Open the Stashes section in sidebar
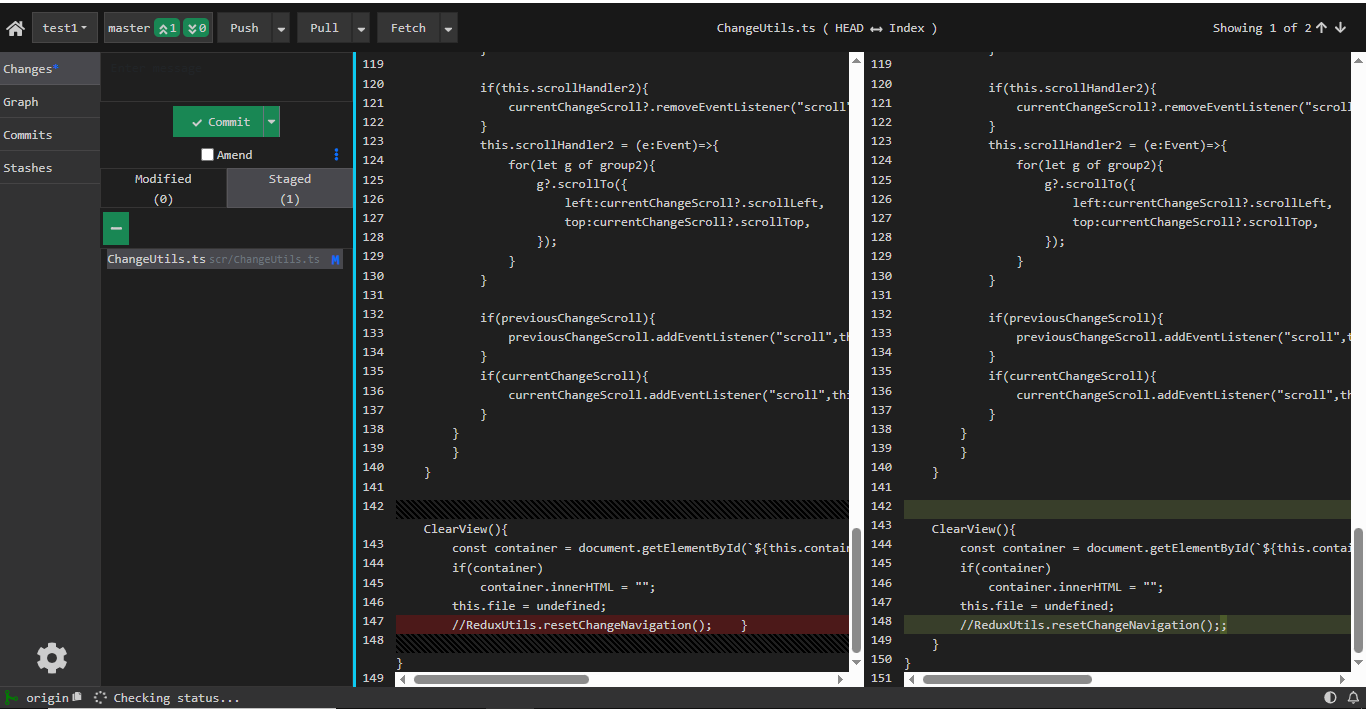 (x=50, y=168)
